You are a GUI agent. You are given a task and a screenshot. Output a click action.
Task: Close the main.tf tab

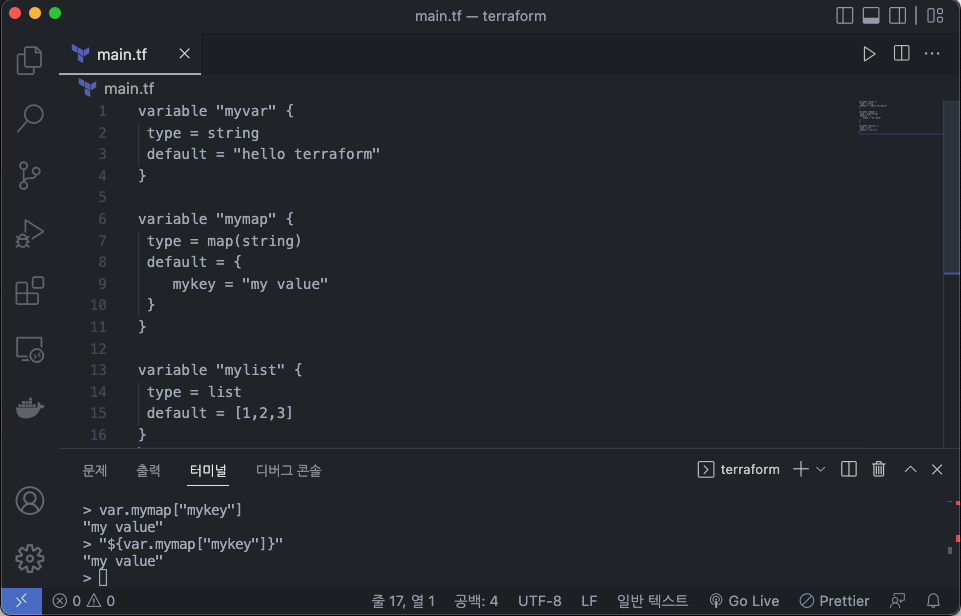pyautogui.click(x=184, y=54)
